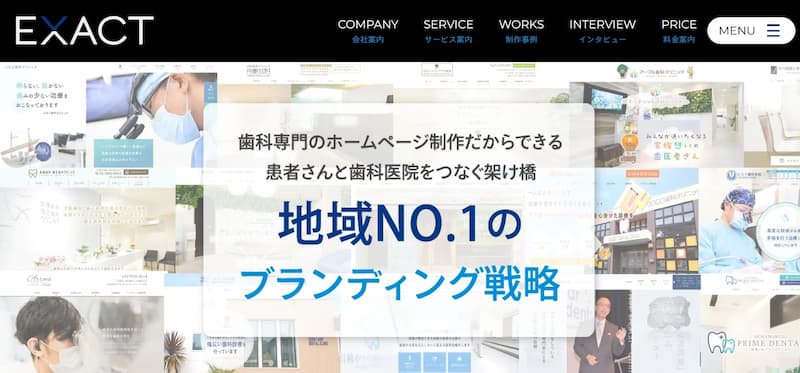Open the PRICE 料金案内 page
The height and width of the screenshot is (373, 800).
679,31
